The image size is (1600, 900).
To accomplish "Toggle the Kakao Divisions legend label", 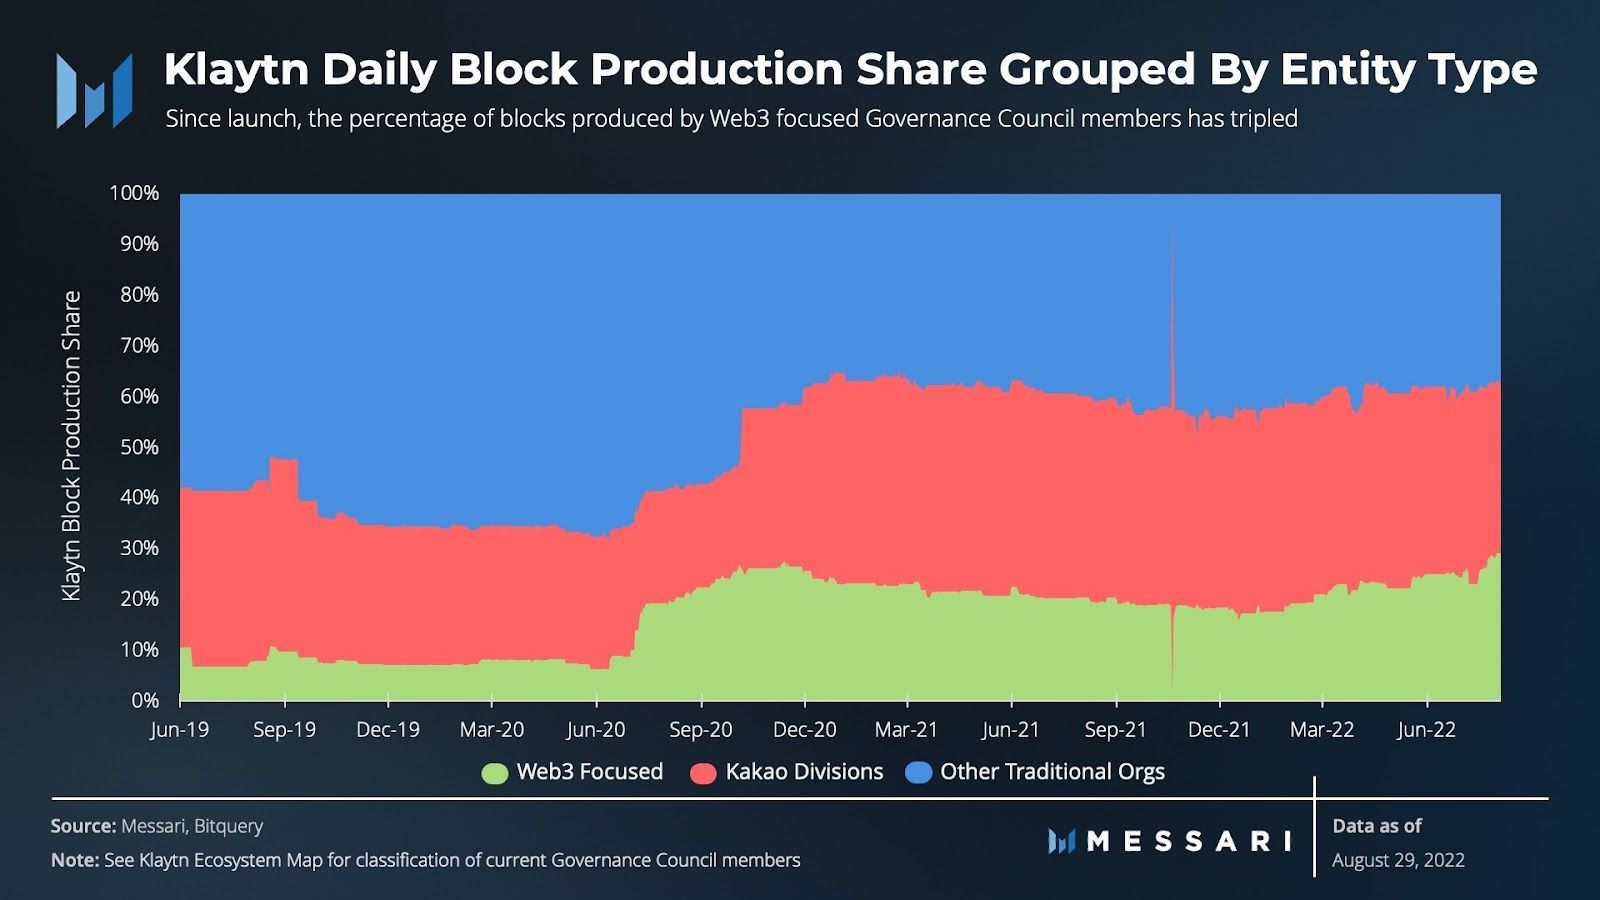I will [x=804, y=772].
